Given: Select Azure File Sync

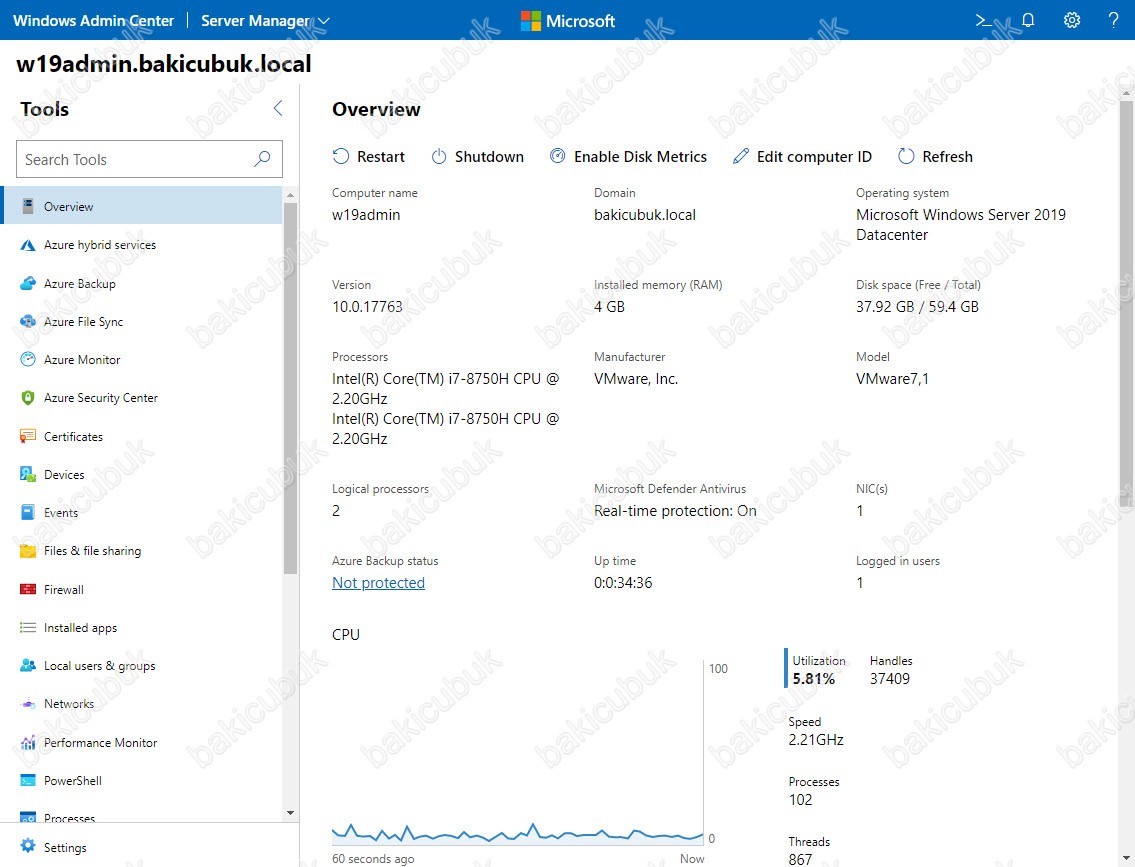Looking at the screenshot, I should (142, 321).
